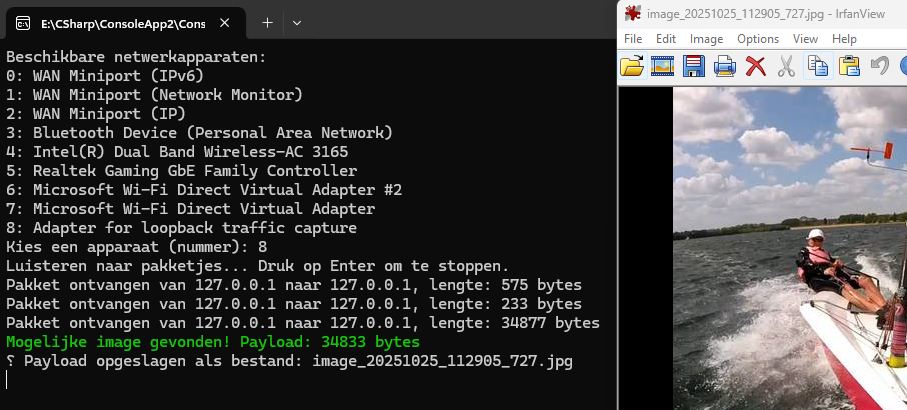Copy the image using the Copy icon
Viewport: 907px width, 410px height.
818,67
